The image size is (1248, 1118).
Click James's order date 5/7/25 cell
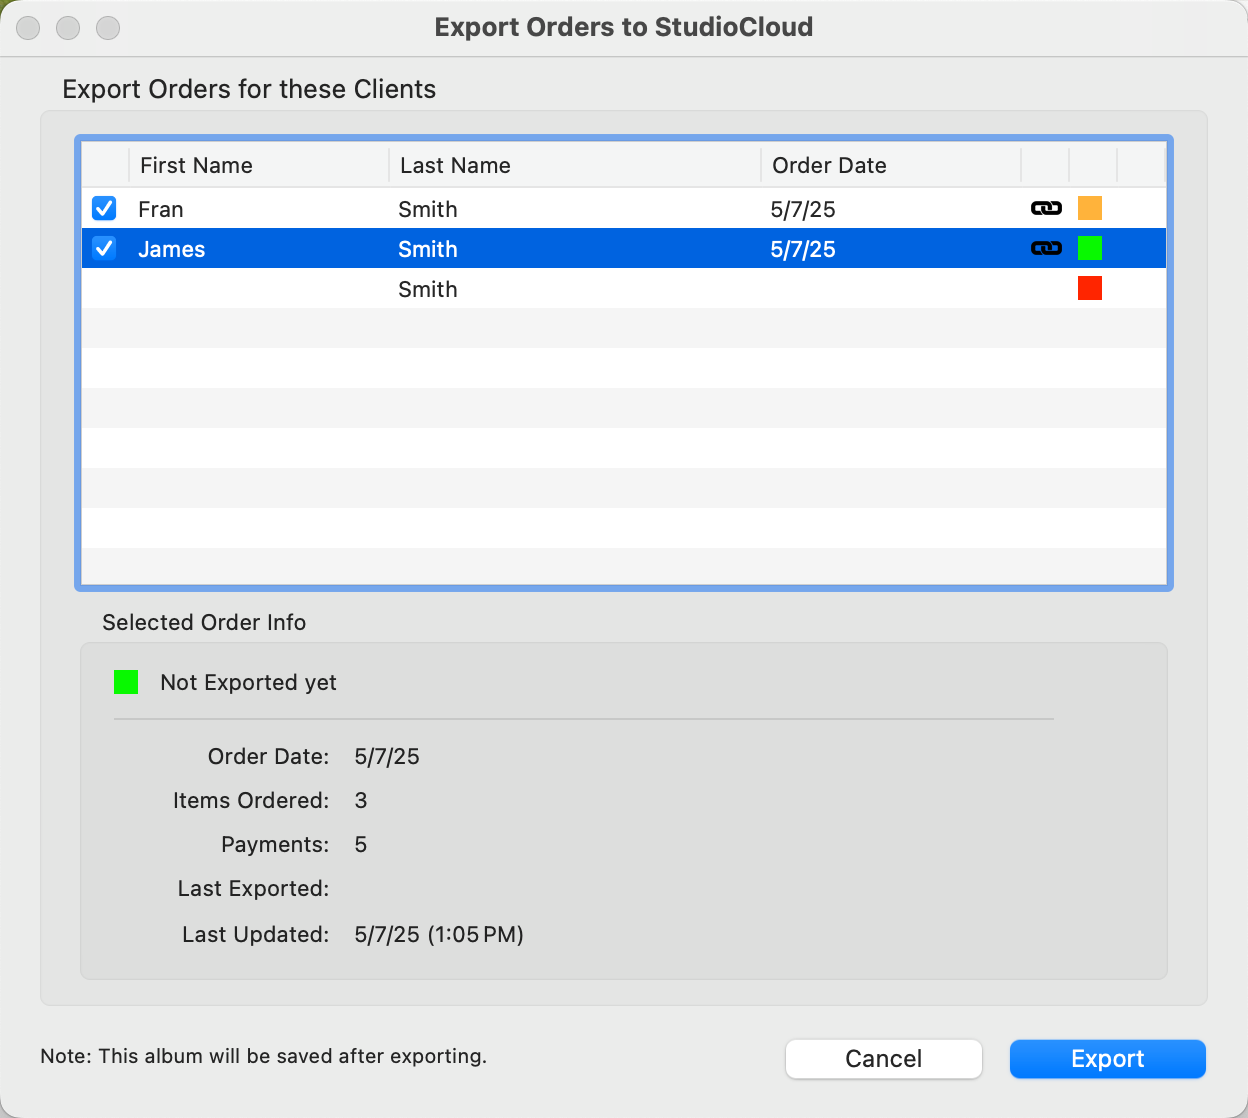pos(803,249)
